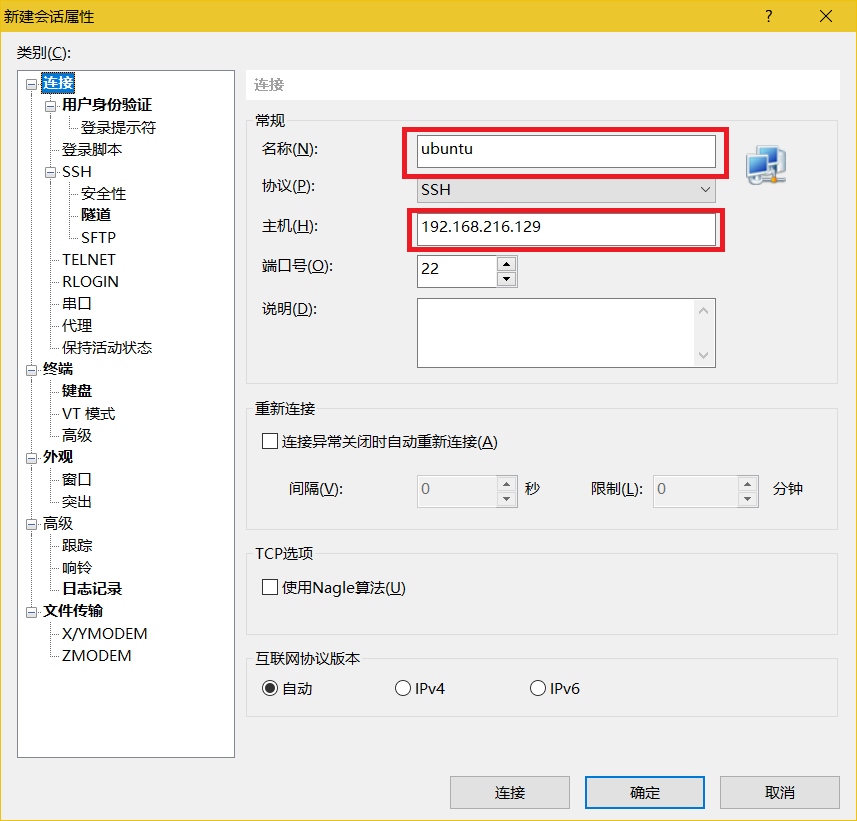Open 用户身份验证 settings in tree
Image resolution: width=857 pixels, height=821 pixels.
click(x=107, y=105)
